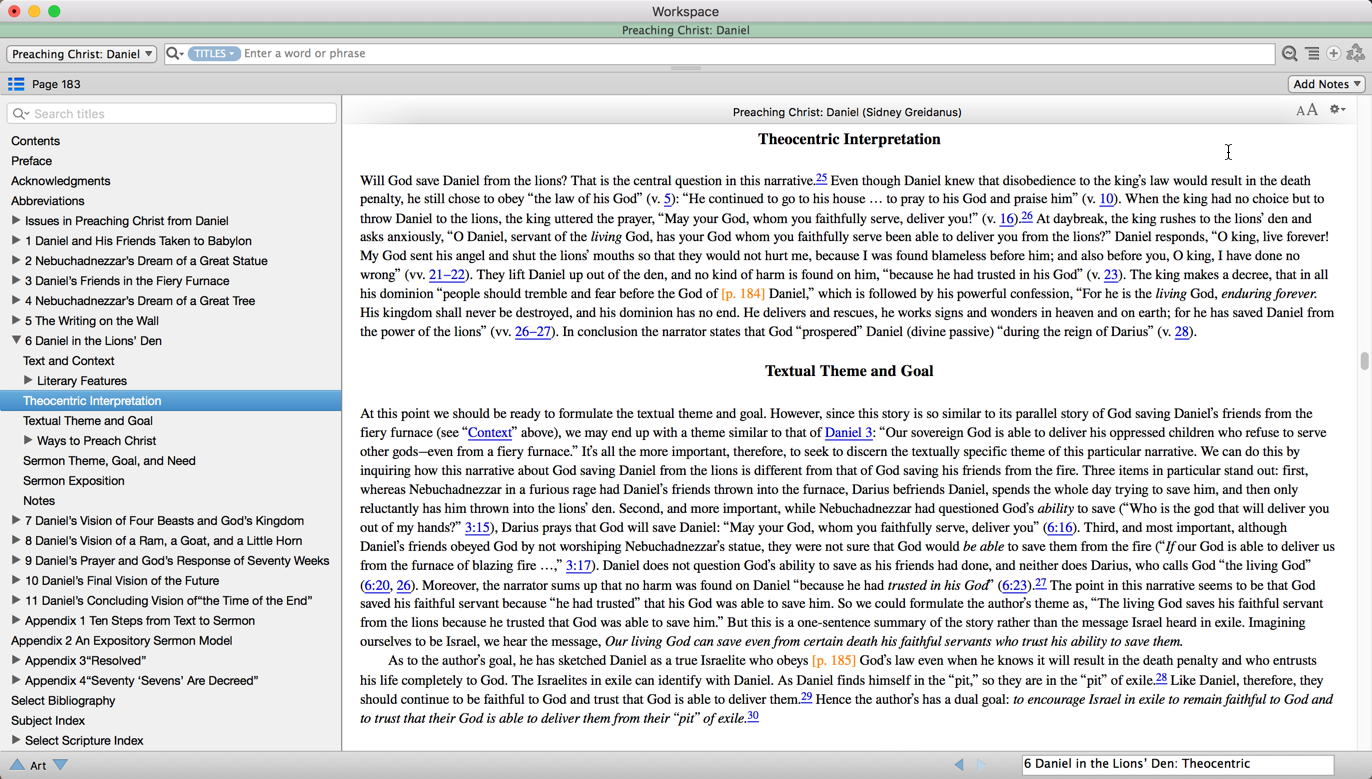Open Select Bibliography
This screenshot has height=779, width=1372.
[x=63, y=701]
